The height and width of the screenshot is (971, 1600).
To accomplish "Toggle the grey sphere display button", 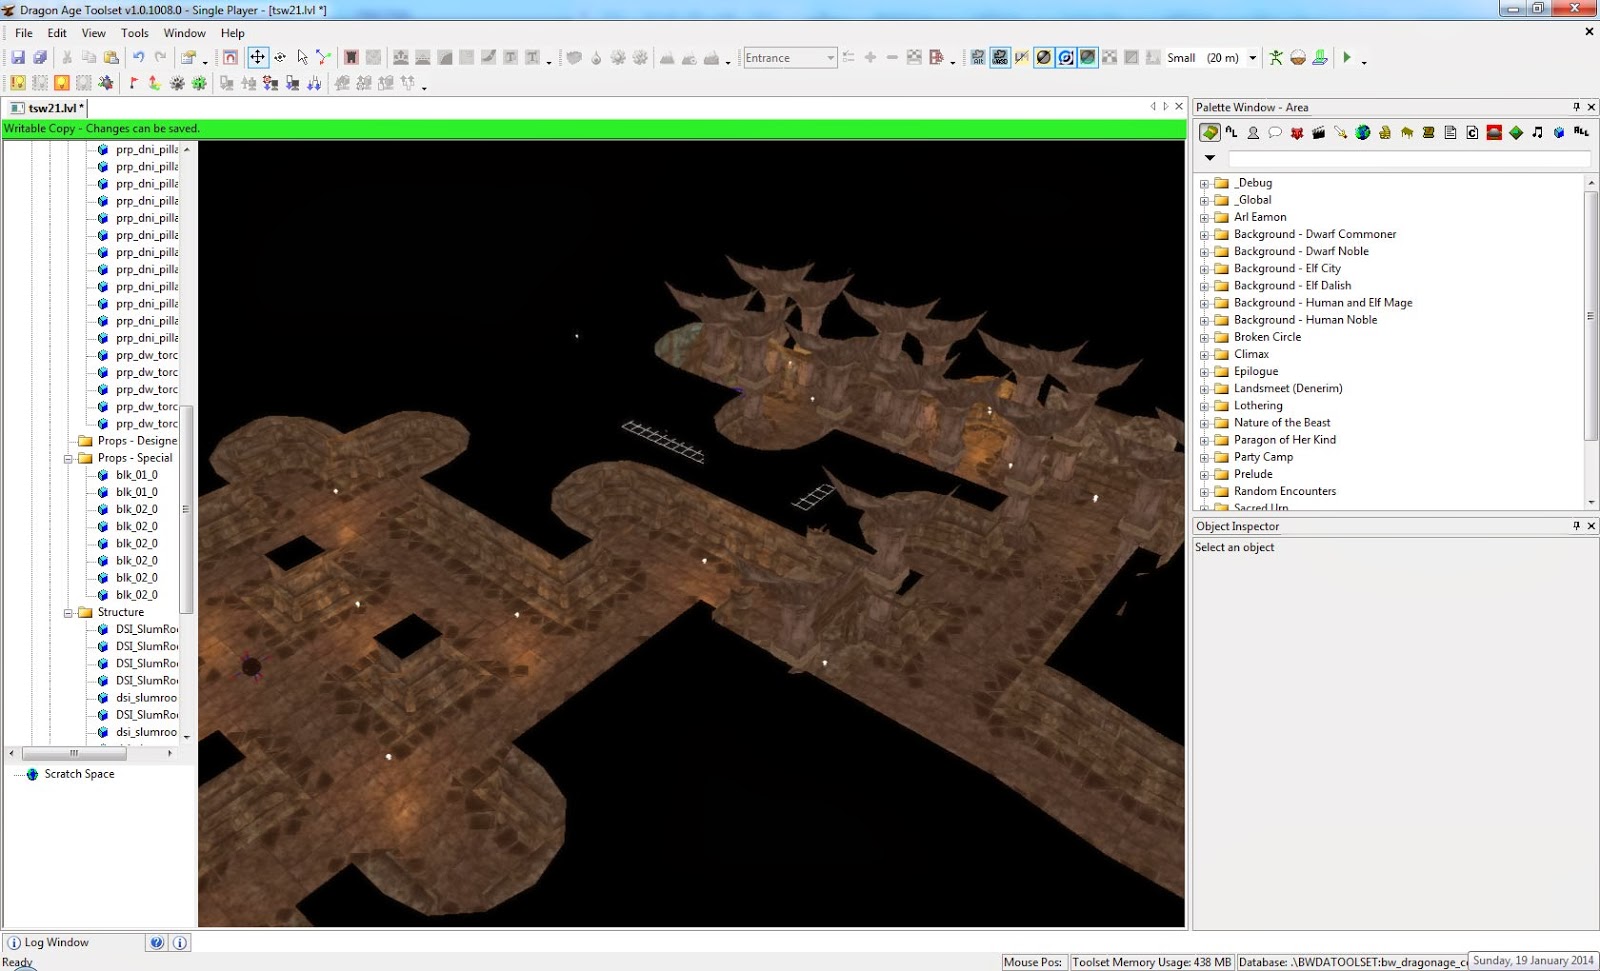I will [1044, 58].
